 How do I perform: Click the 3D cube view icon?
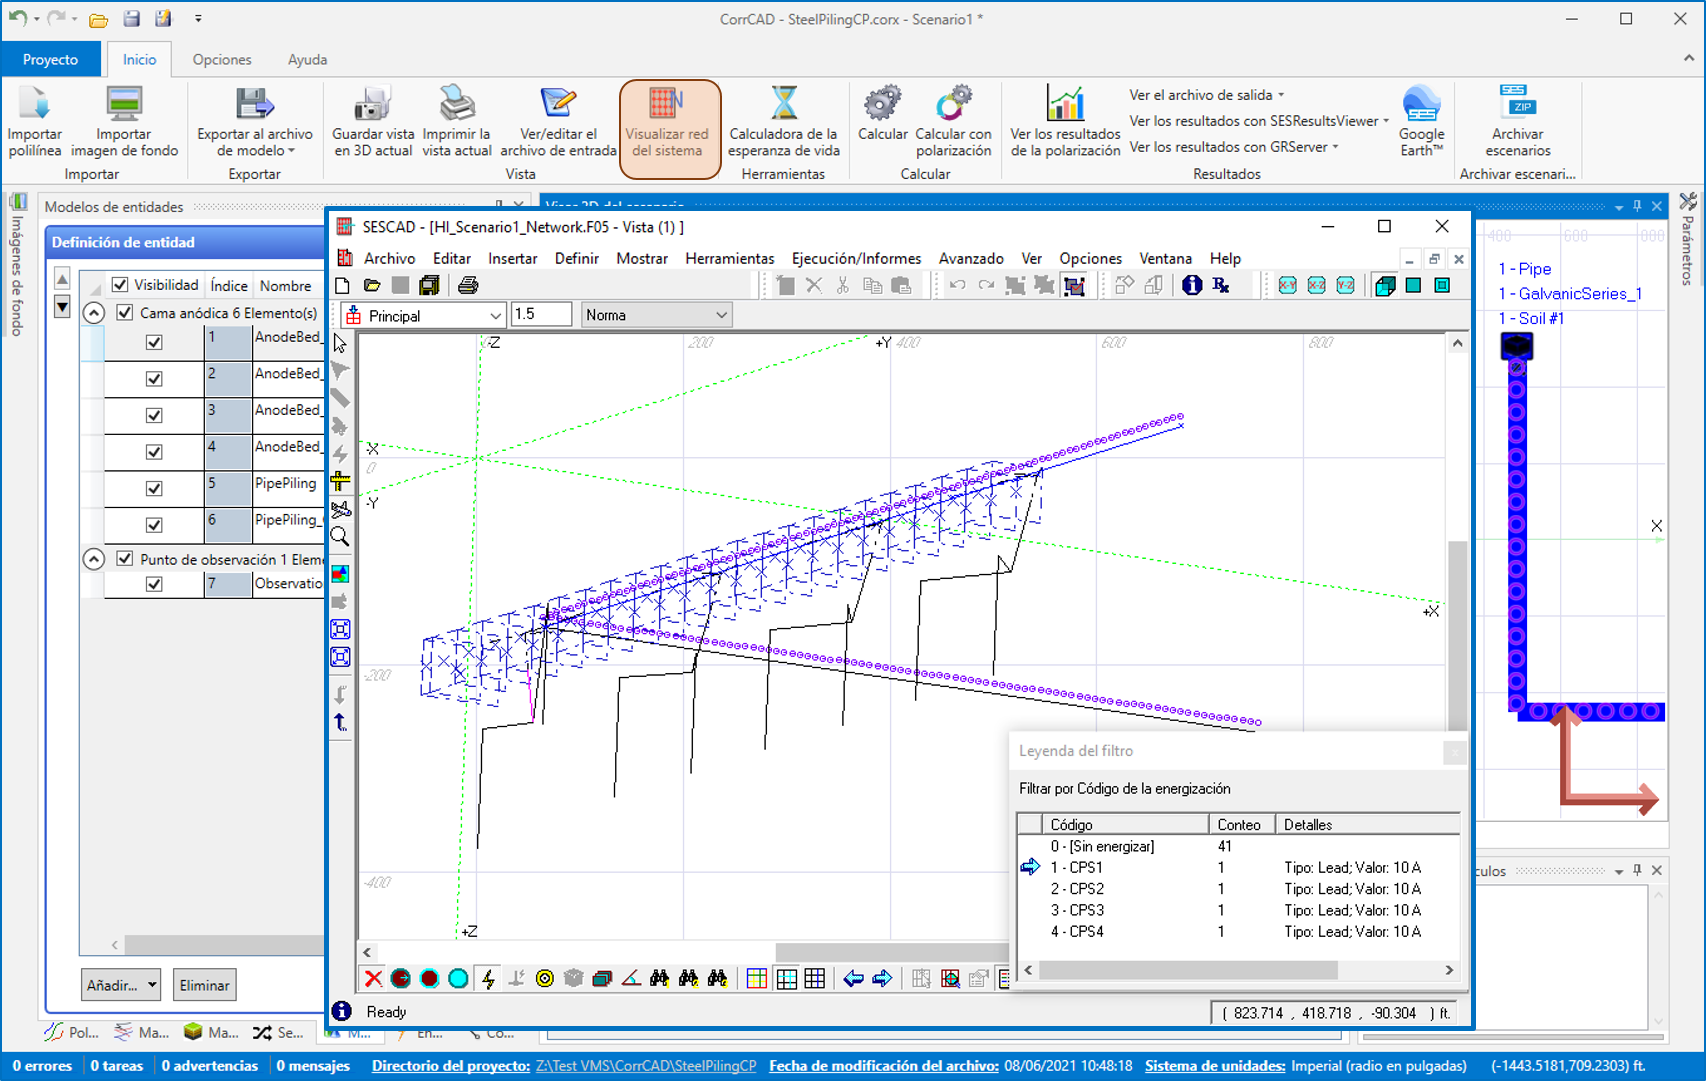1385,286
